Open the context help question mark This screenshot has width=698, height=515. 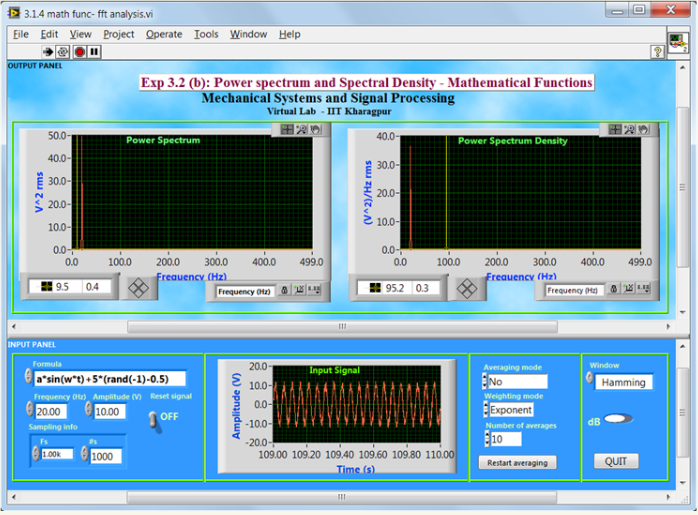(x=657, y=52)
